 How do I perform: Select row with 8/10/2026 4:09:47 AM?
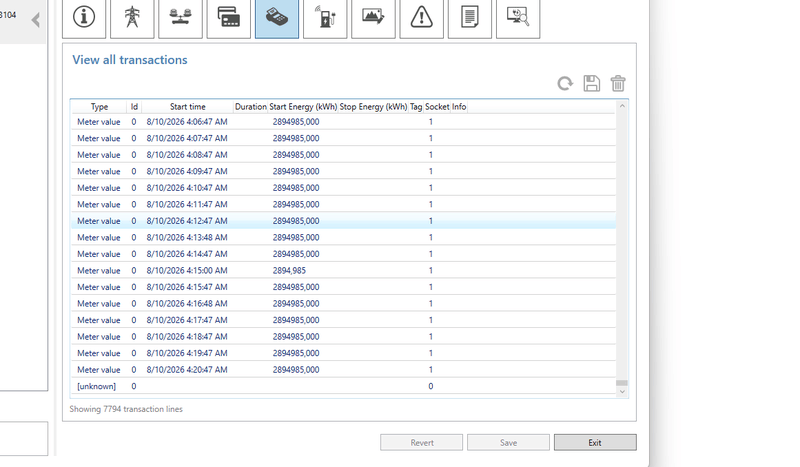click(x=343, y=171)
